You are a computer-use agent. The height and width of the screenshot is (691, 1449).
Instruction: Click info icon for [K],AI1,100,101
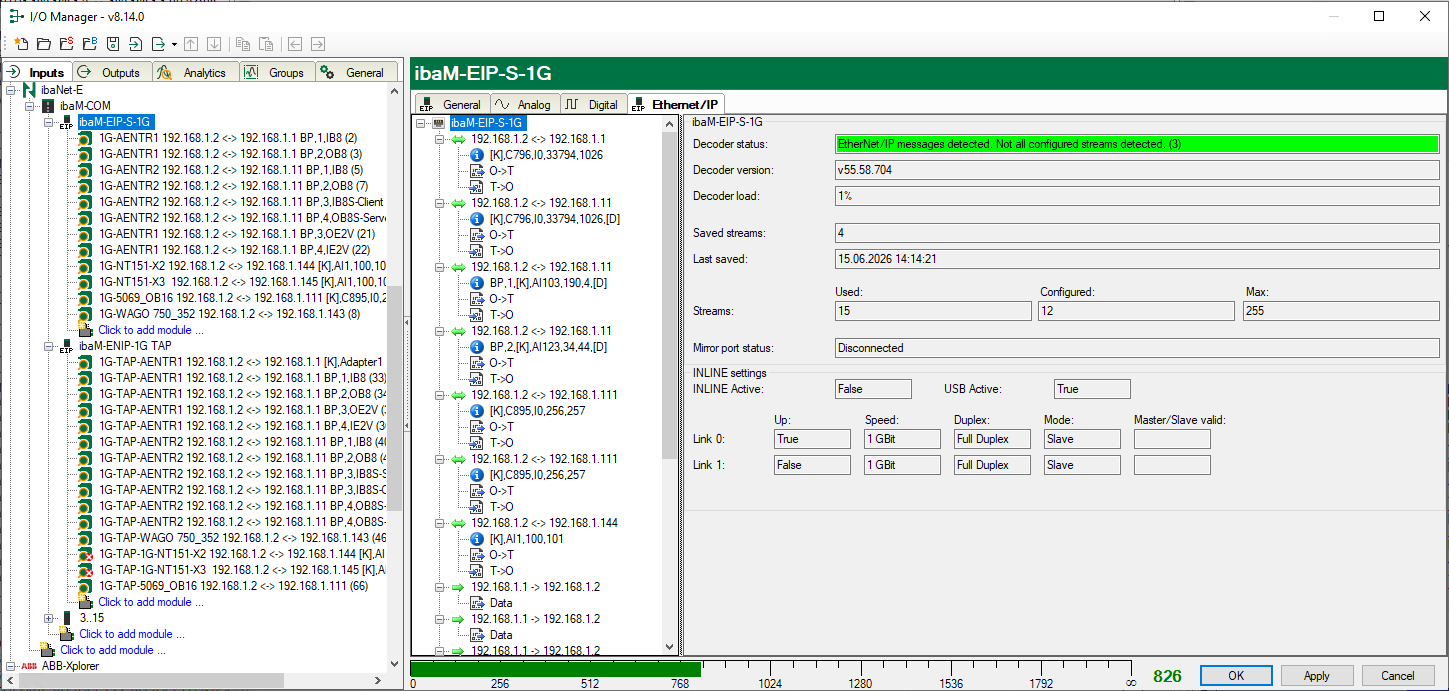(477, 539)
